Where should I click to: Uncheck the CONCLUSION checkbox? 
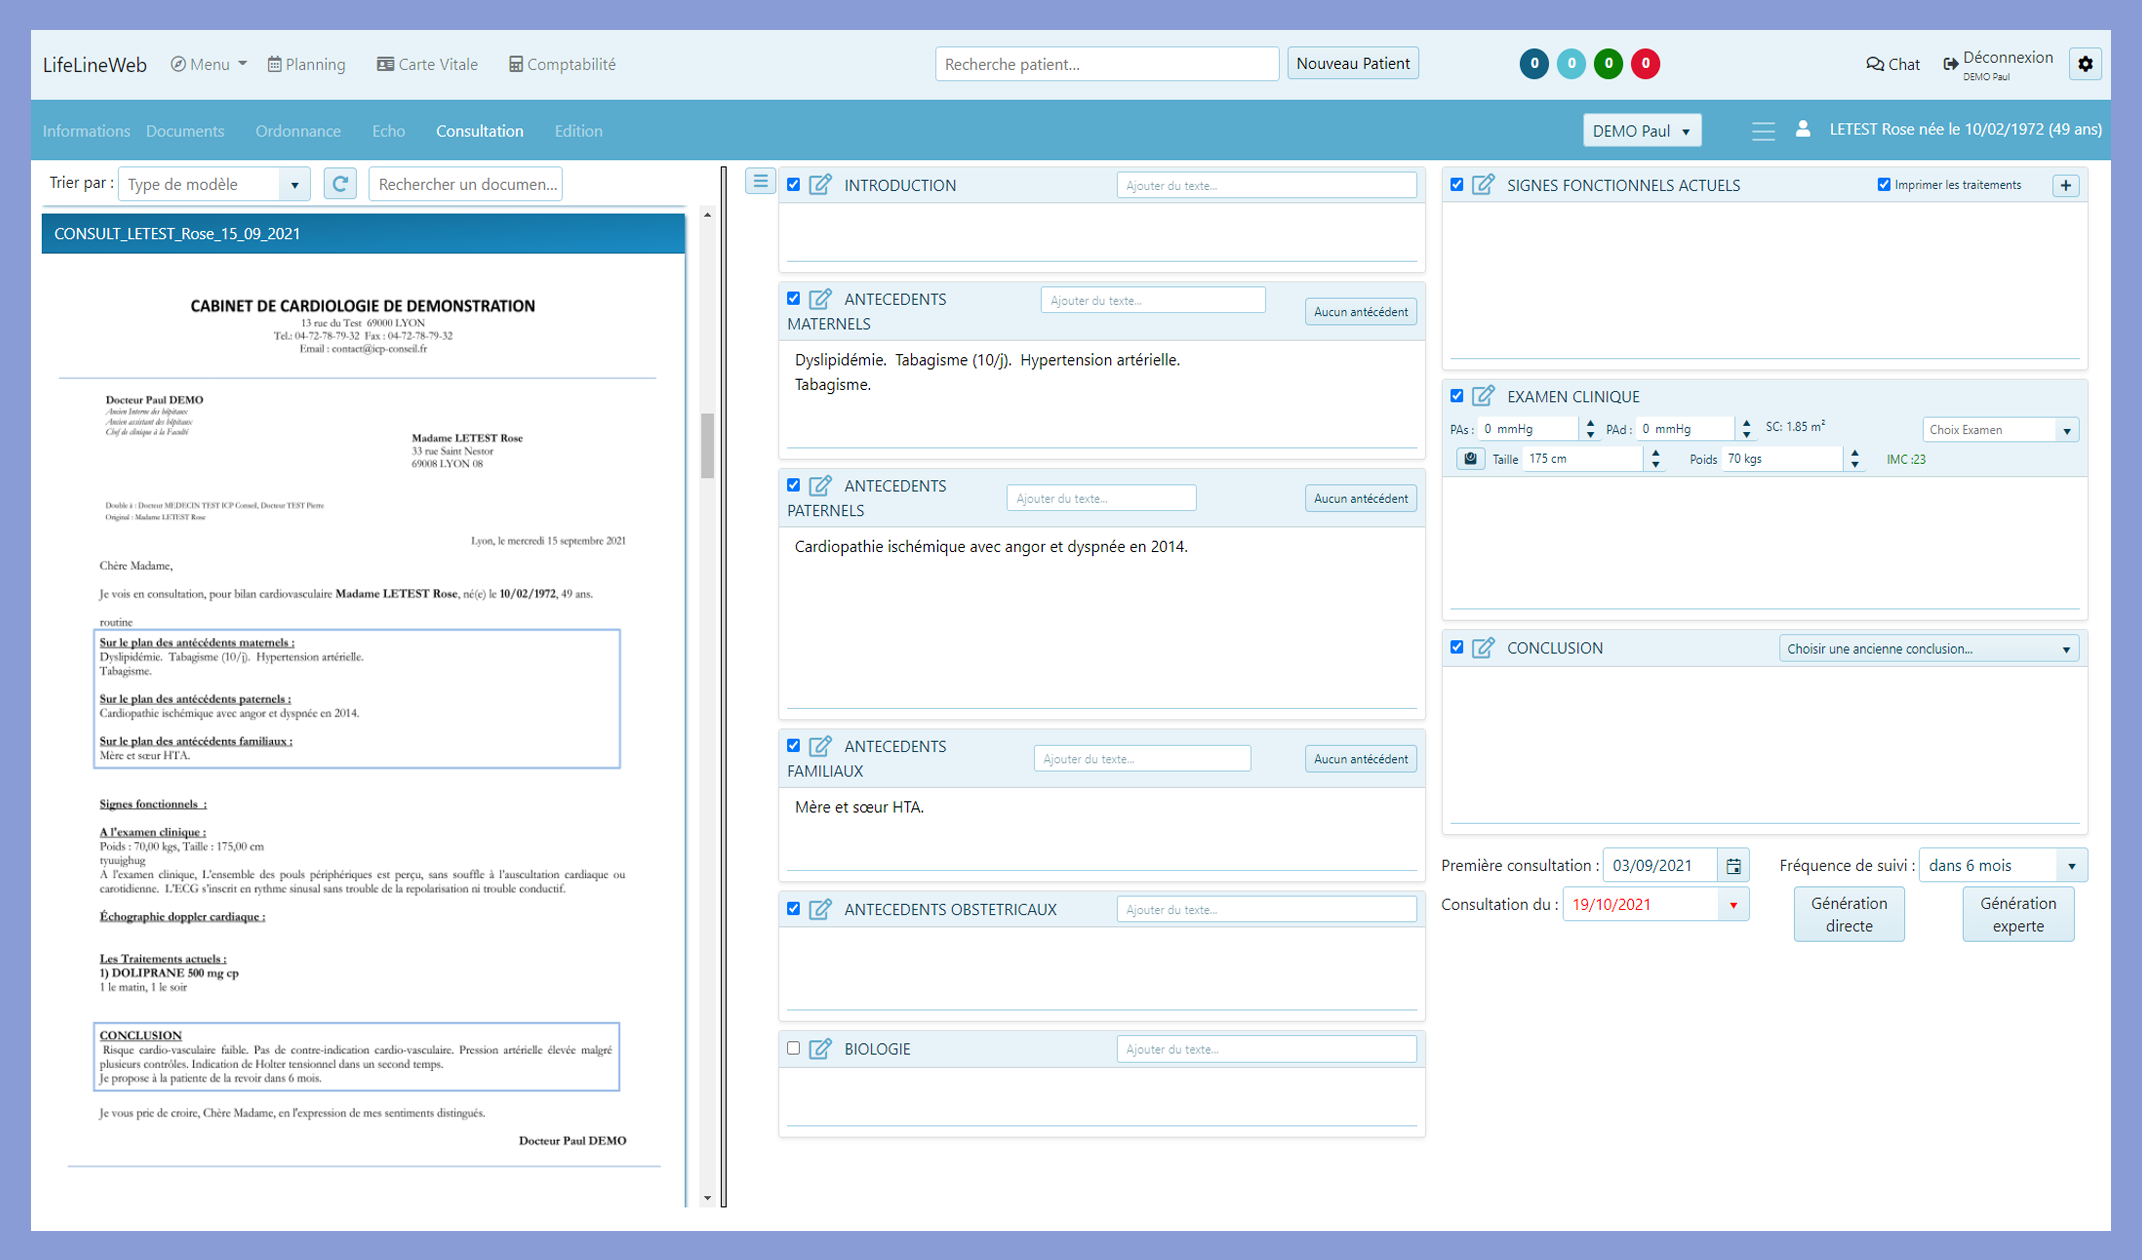coord(1457,648)
